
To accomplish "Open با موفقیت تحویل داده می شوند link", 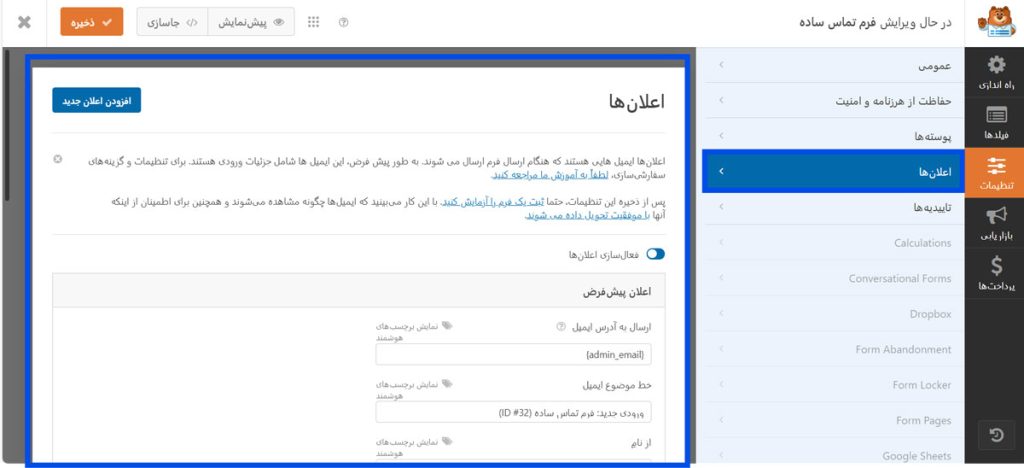I will point(586,215).
